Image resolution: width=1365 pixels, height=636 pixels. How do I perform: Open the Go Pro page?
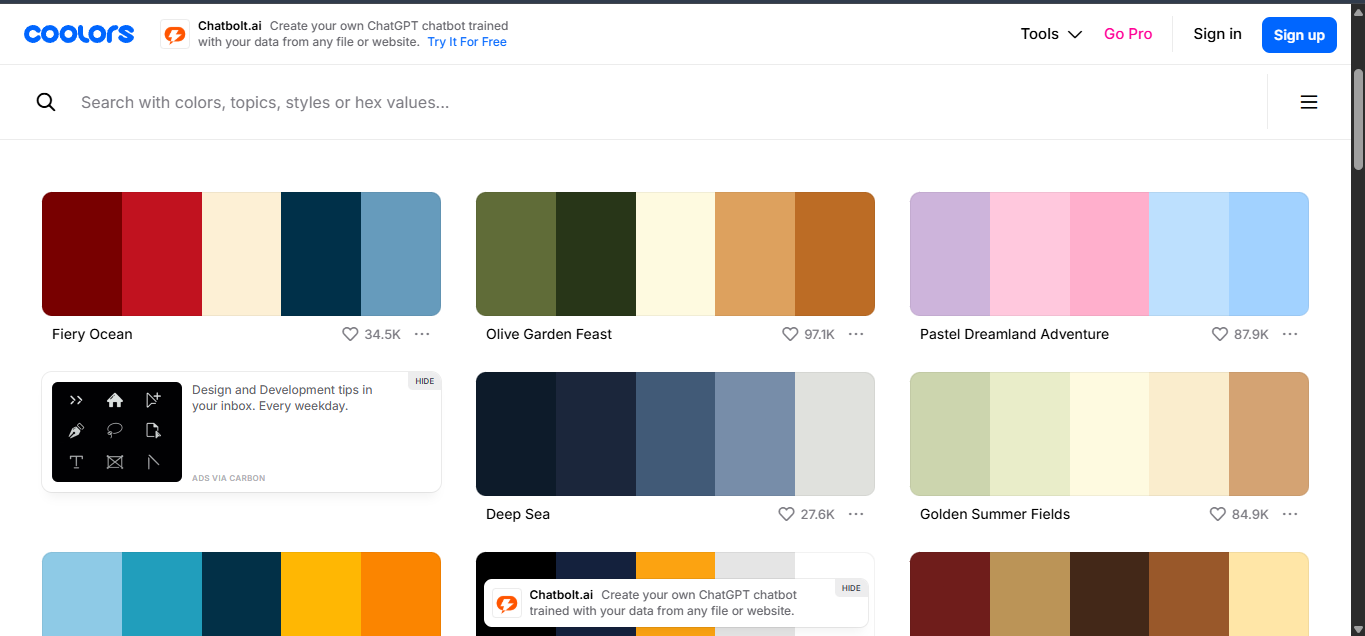(1128, 34)
